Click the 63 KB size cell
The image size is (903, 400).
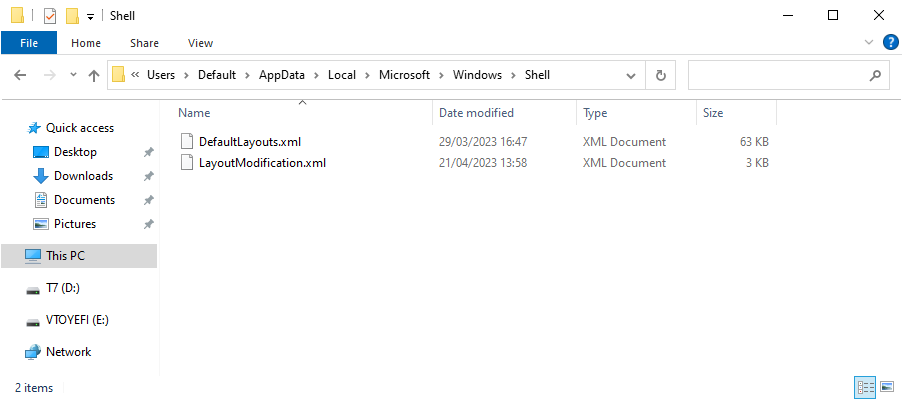coord(754,142)
